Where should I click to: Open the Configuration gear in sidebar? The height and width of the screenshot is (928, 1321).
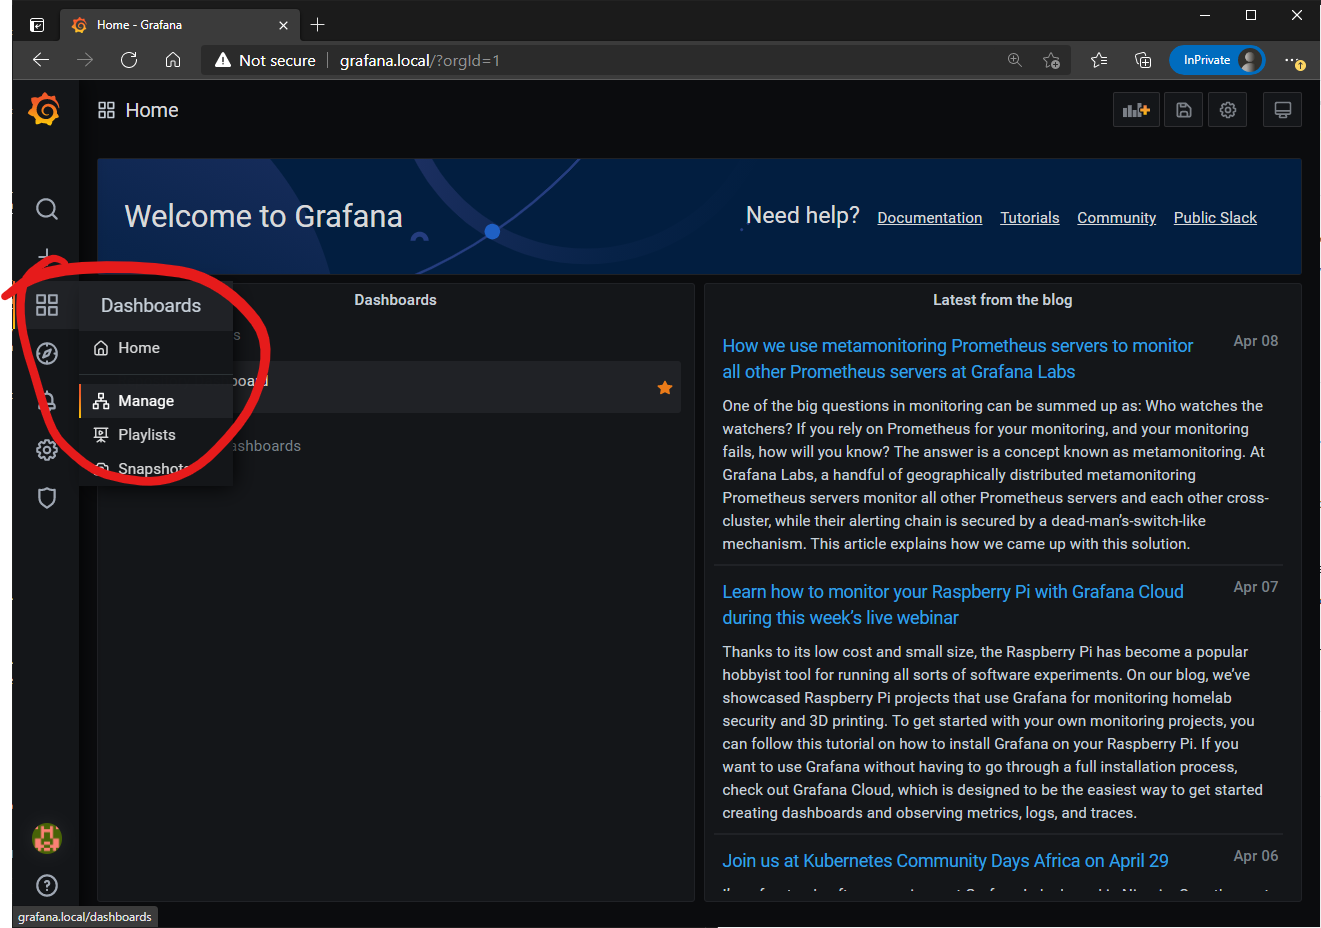pos(47,450)
